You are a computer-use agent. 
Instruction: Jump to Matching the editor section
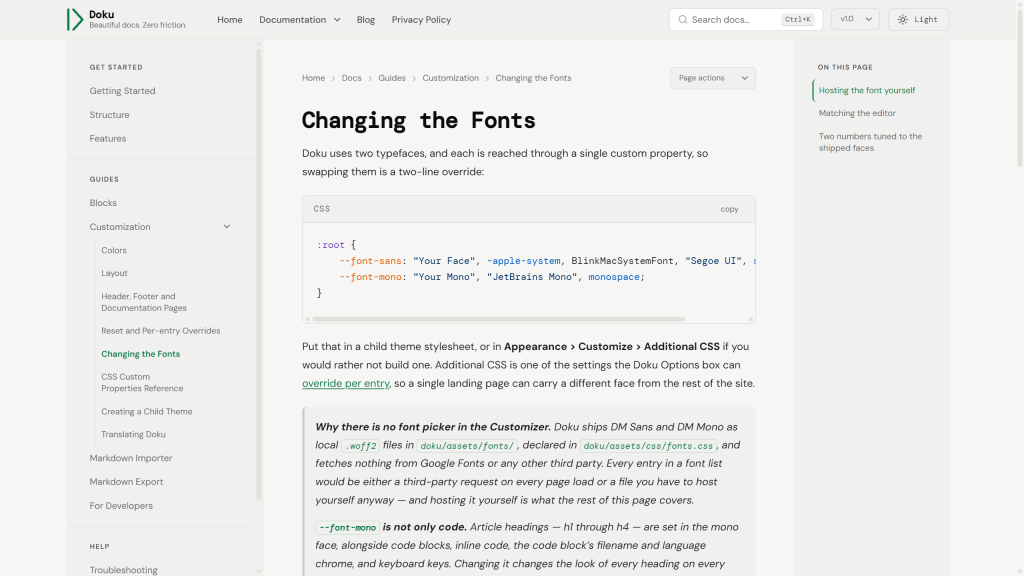pyautogui.click(x=857, y=113)
